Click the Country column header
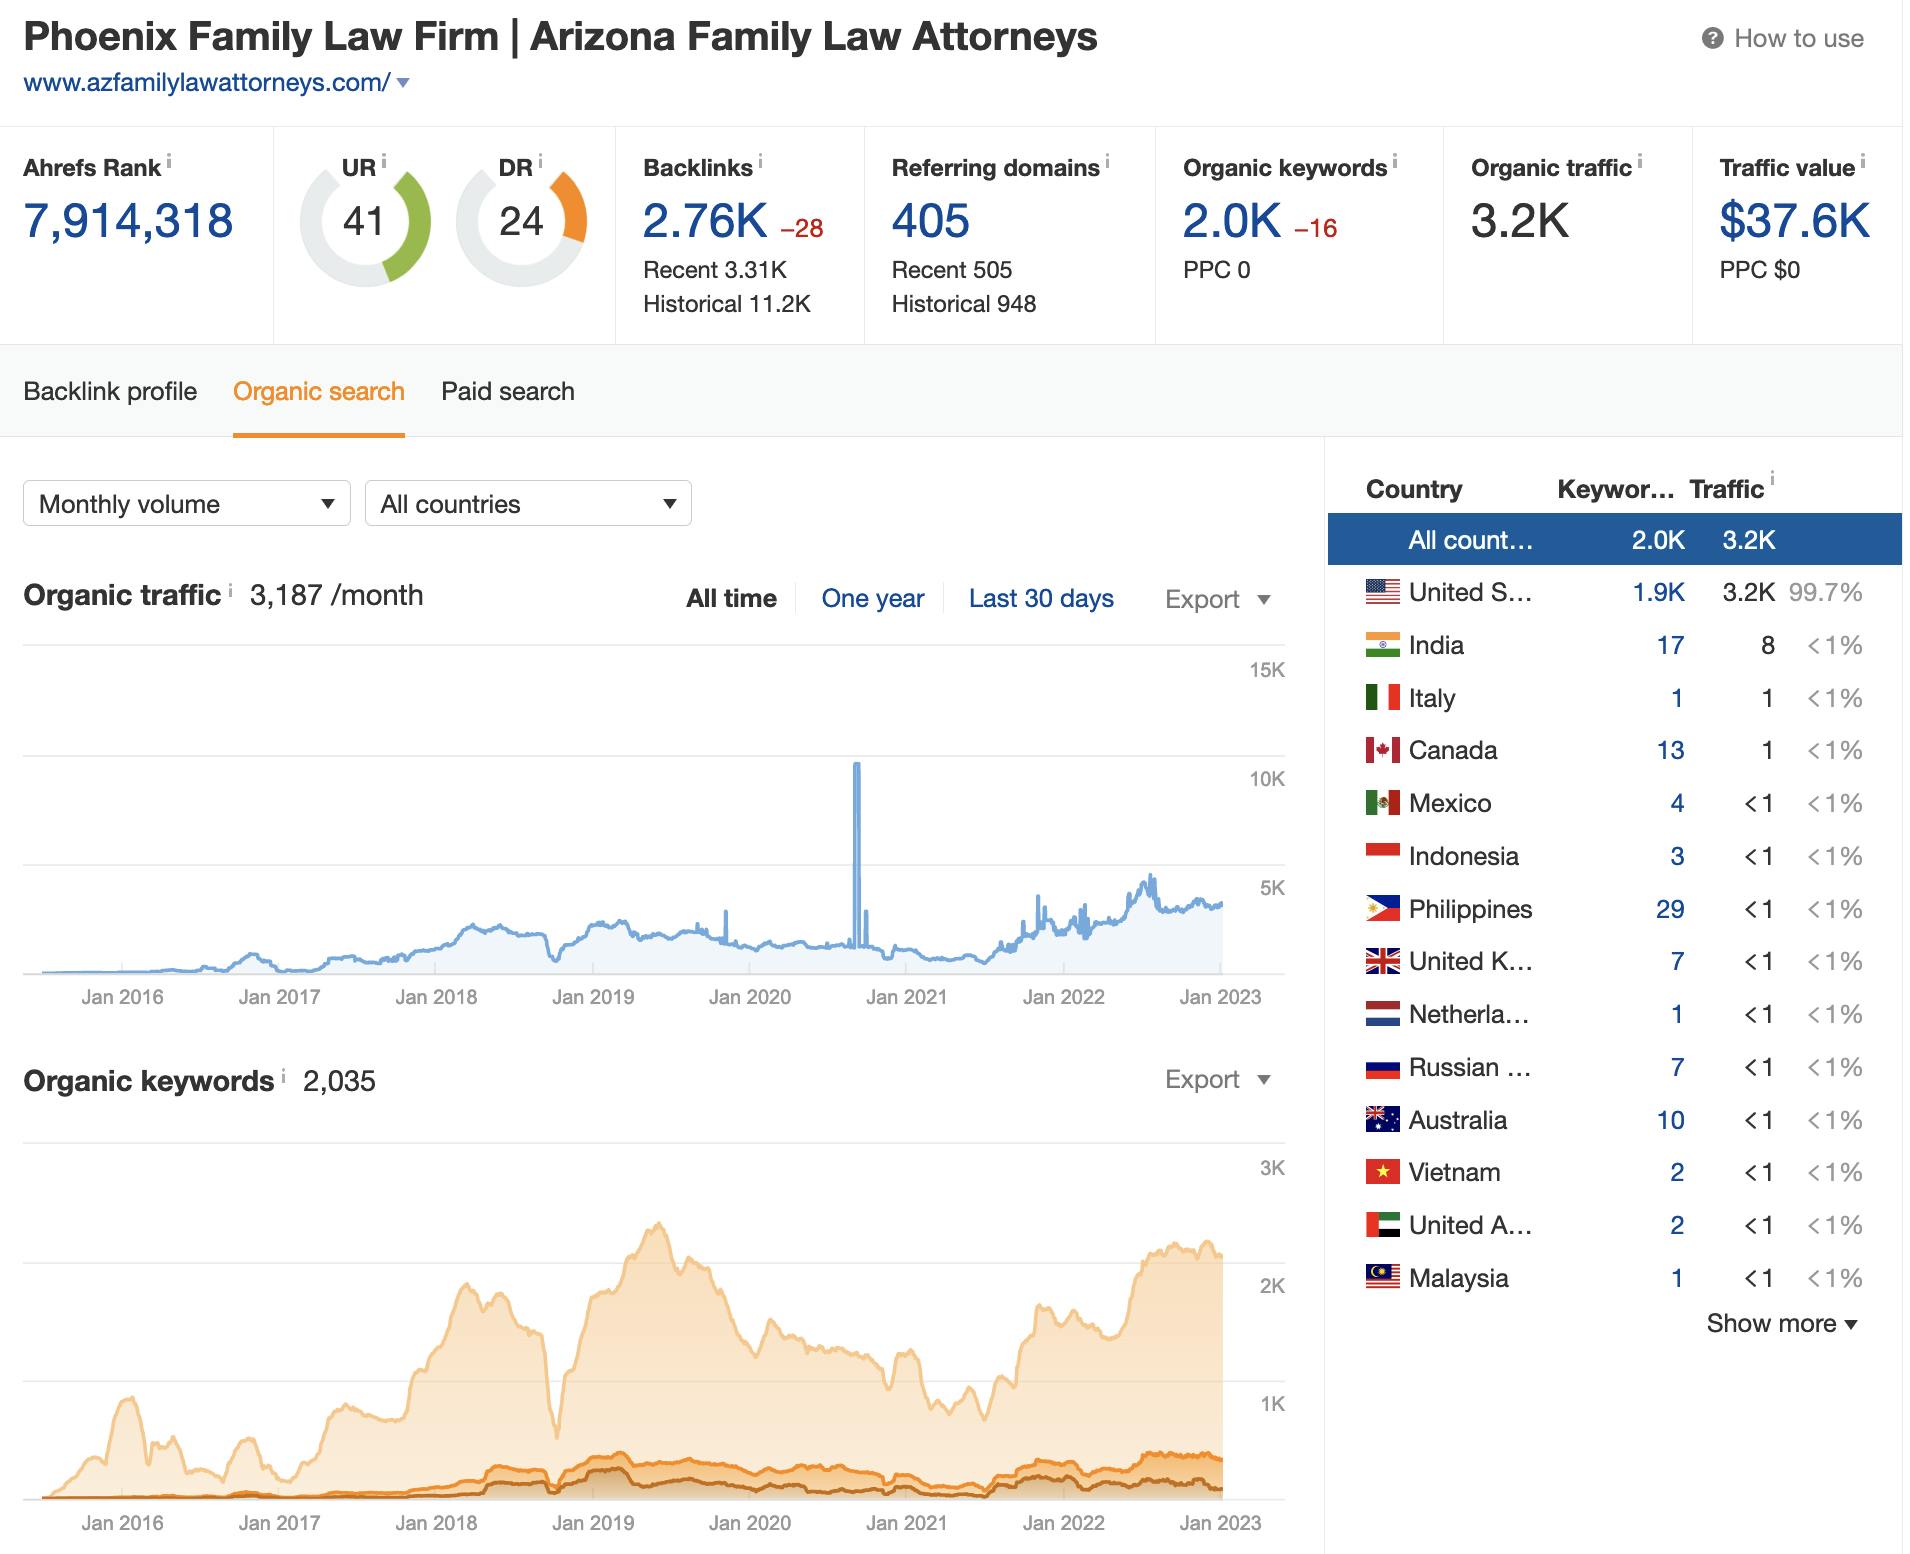This screenshot has height=1554, width=1910. [1414, 489]
